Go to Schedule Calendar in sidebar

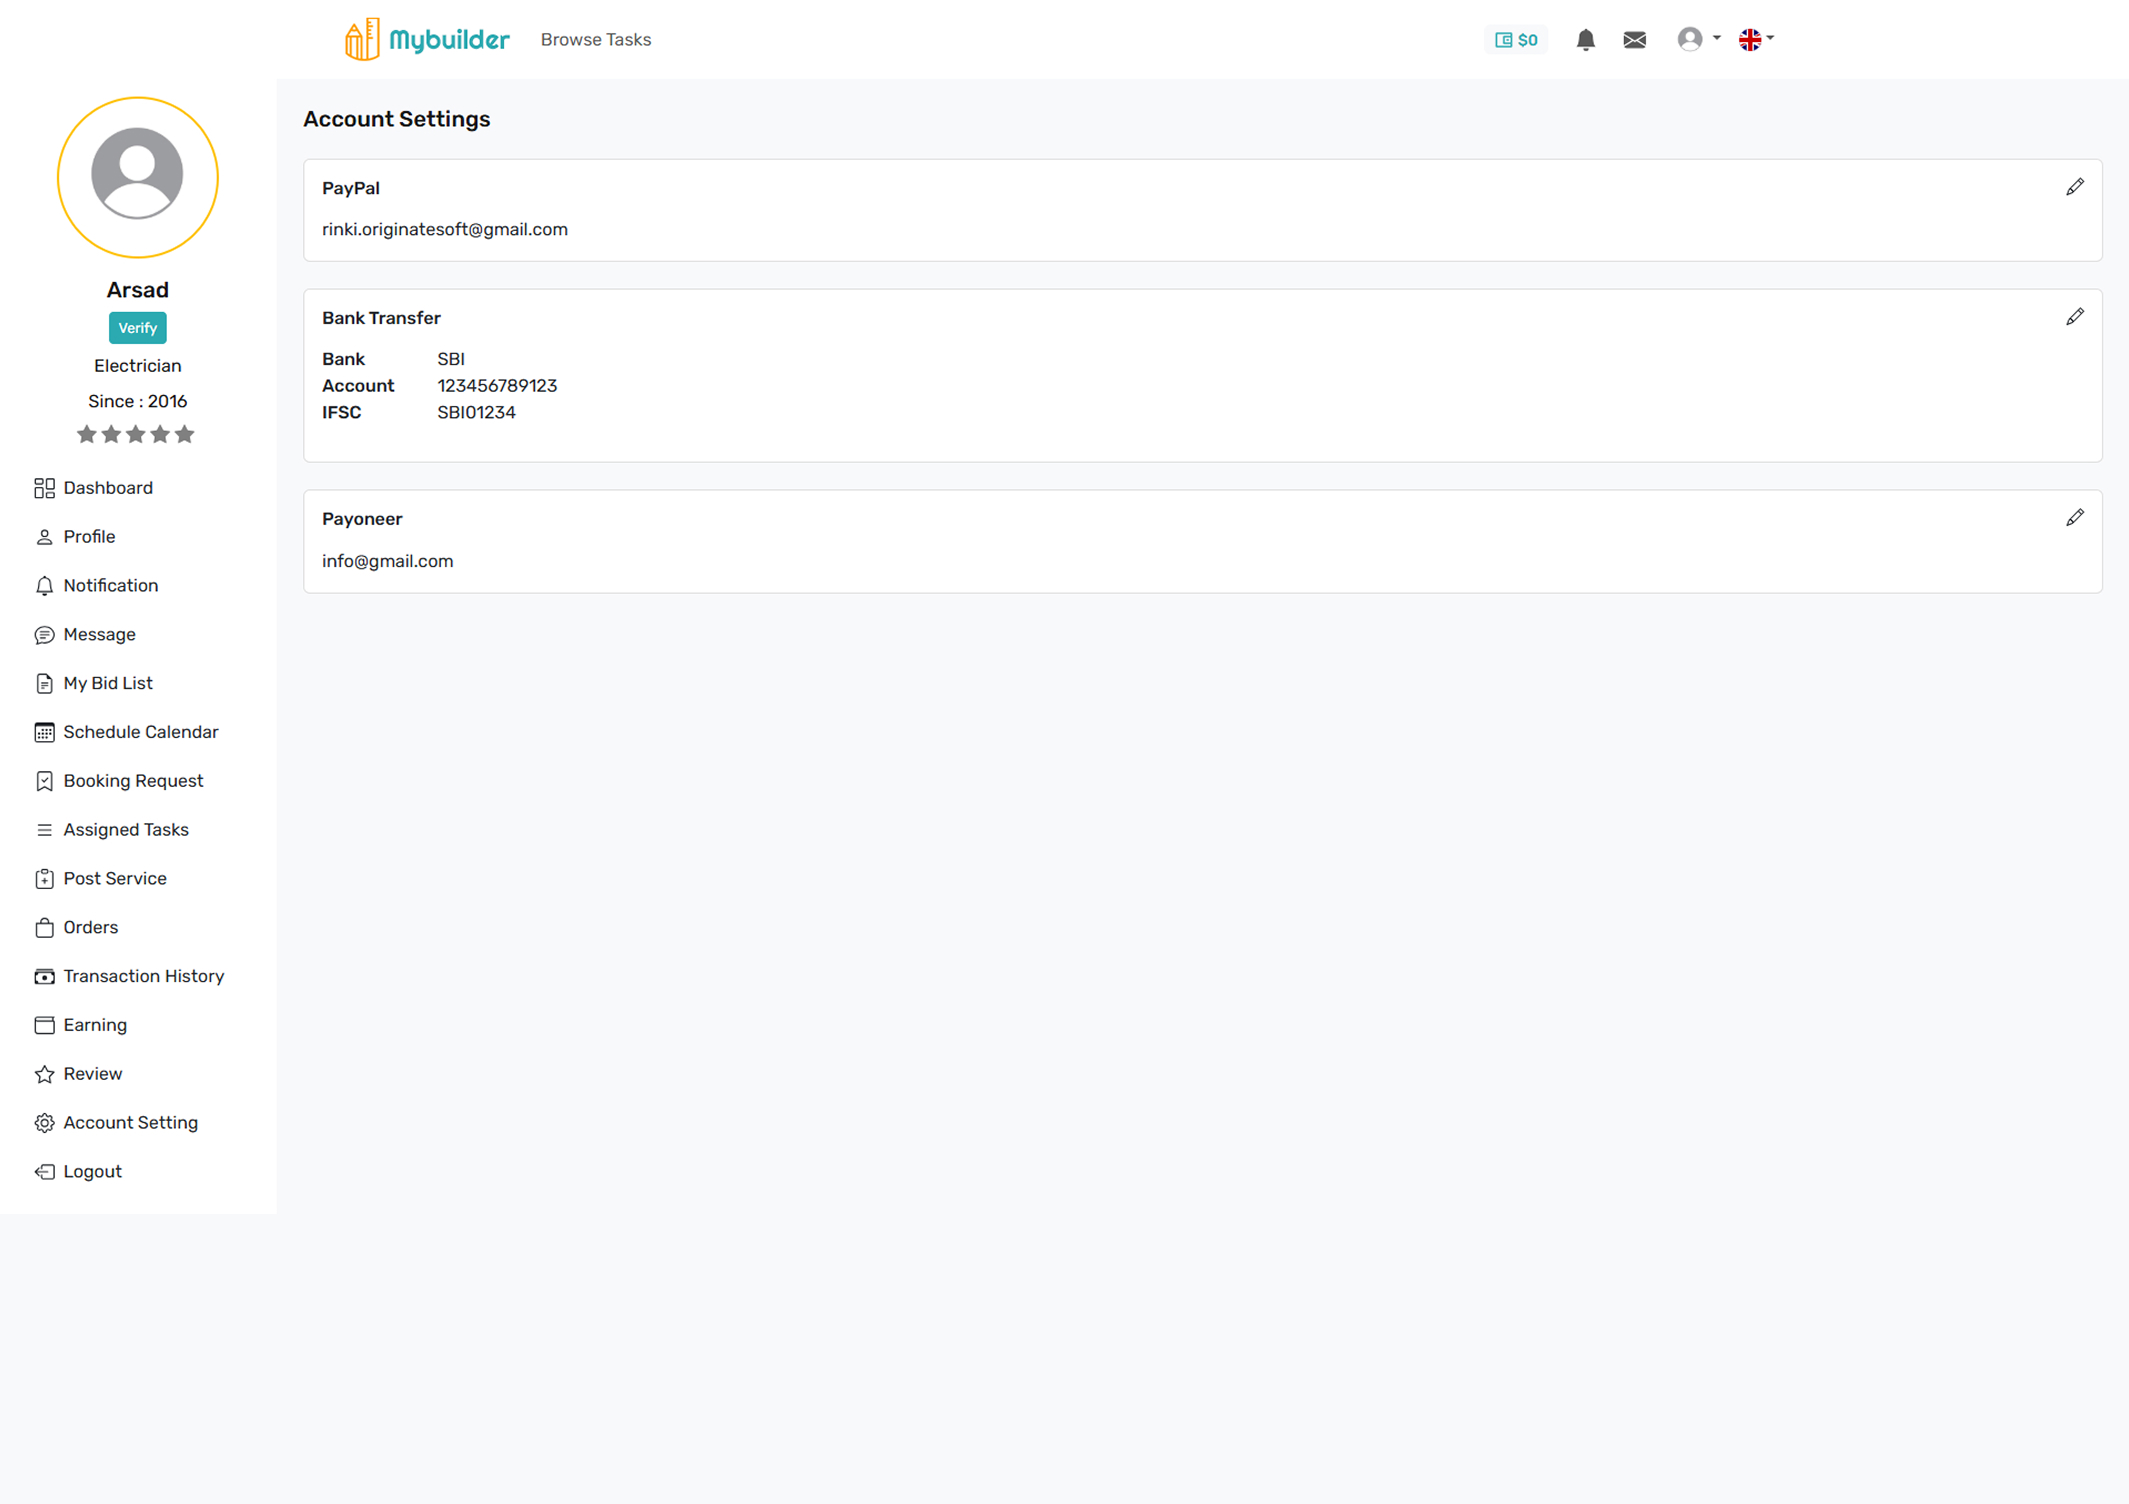140,732
